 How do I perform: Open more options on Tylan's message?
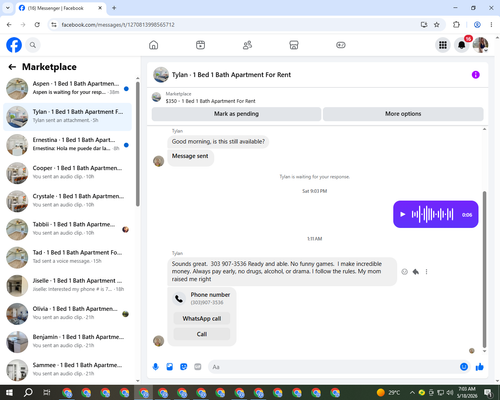(426, 272)
